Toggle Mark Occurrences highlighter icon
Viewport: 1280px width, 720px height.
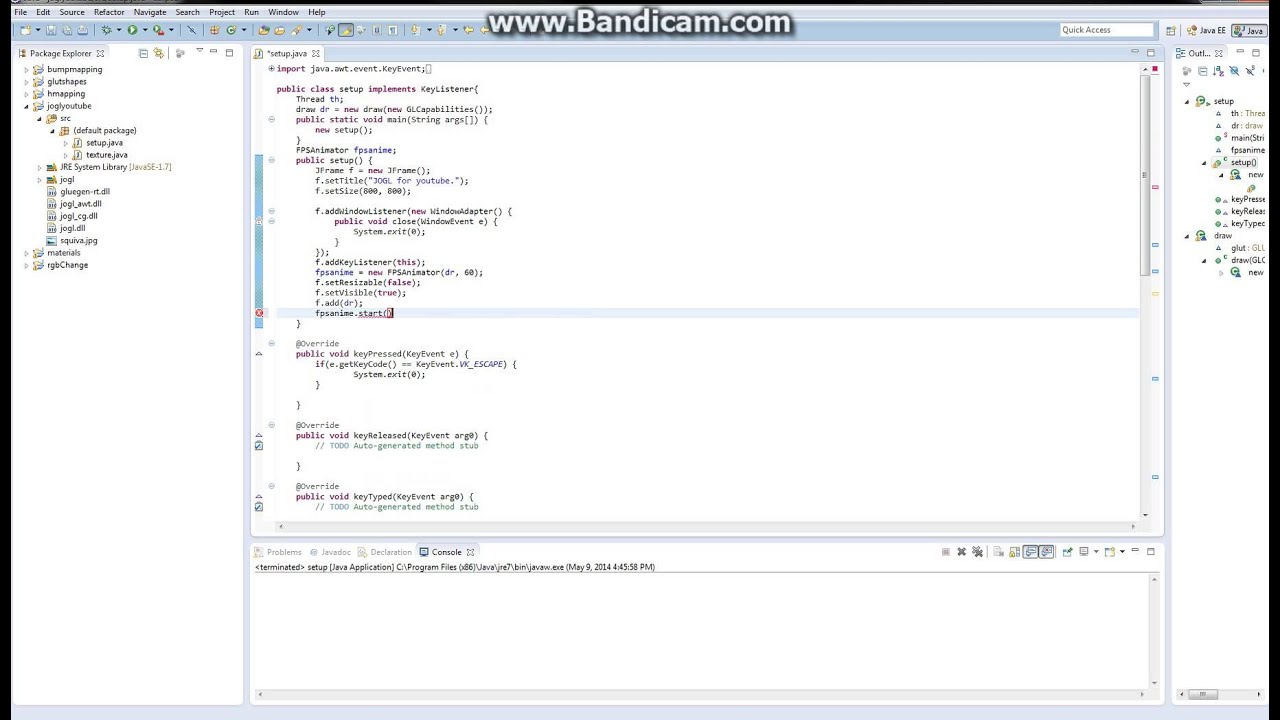[x=346, y=30]
